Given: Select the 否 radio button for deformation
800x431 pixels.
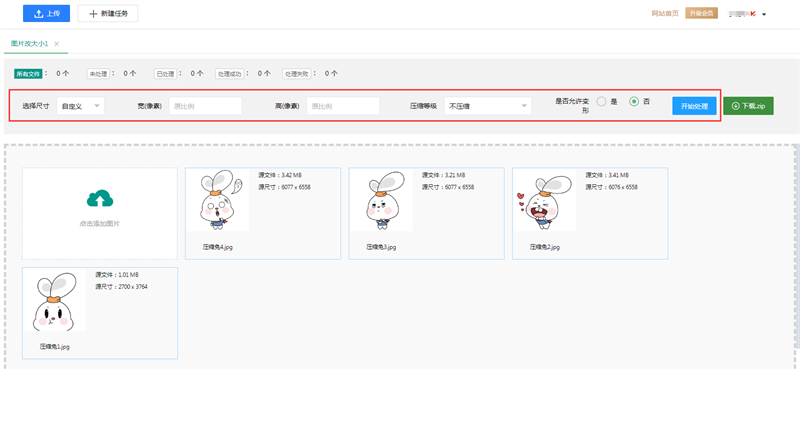Looking at the screenshot, I should (x=634, y=102).
